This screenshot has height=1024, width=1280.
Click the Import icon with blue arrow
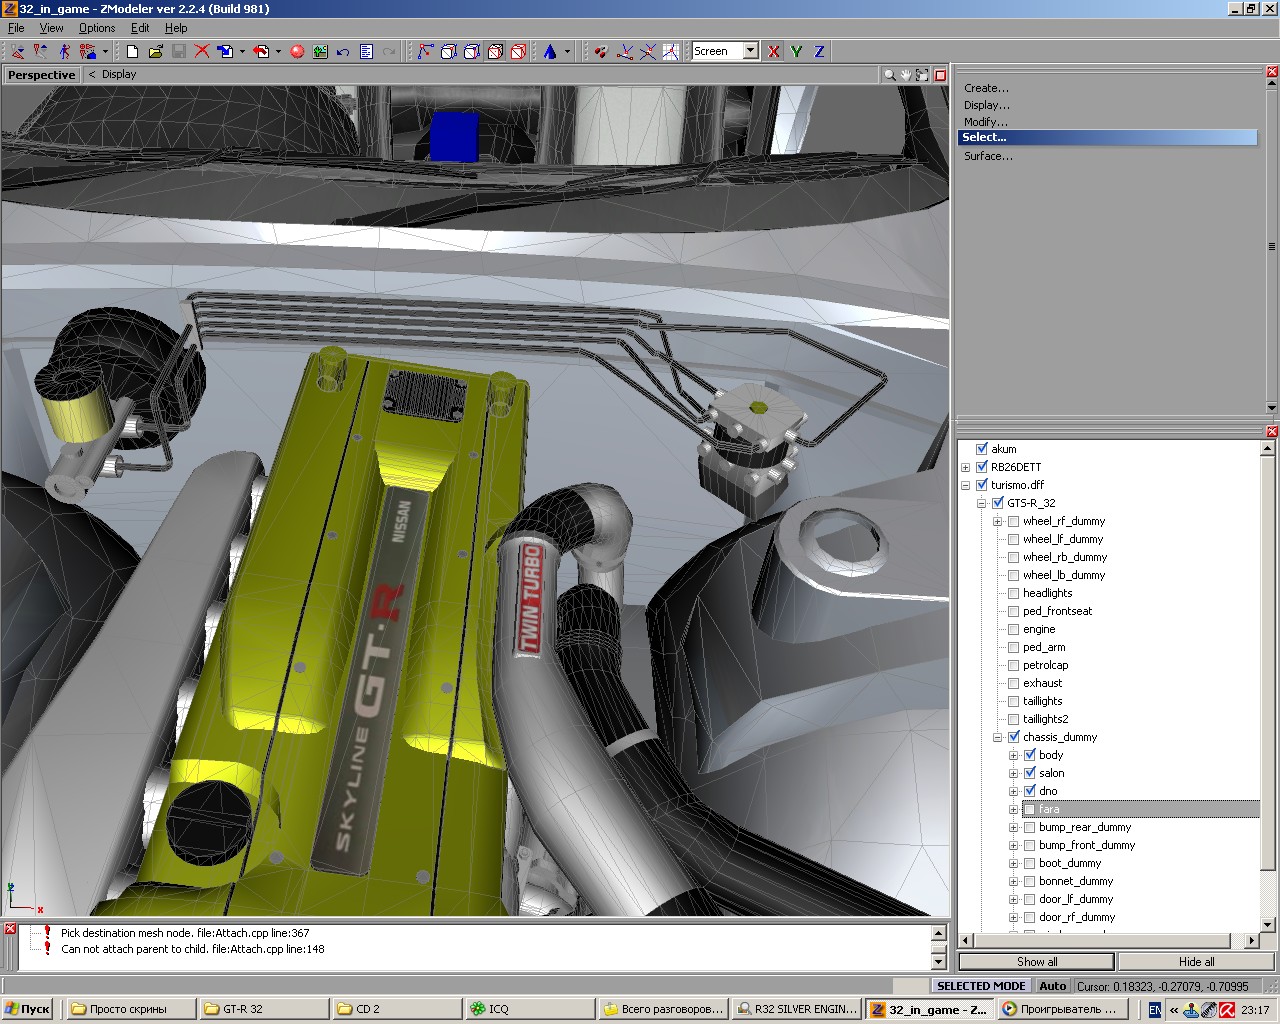(225, 51)
